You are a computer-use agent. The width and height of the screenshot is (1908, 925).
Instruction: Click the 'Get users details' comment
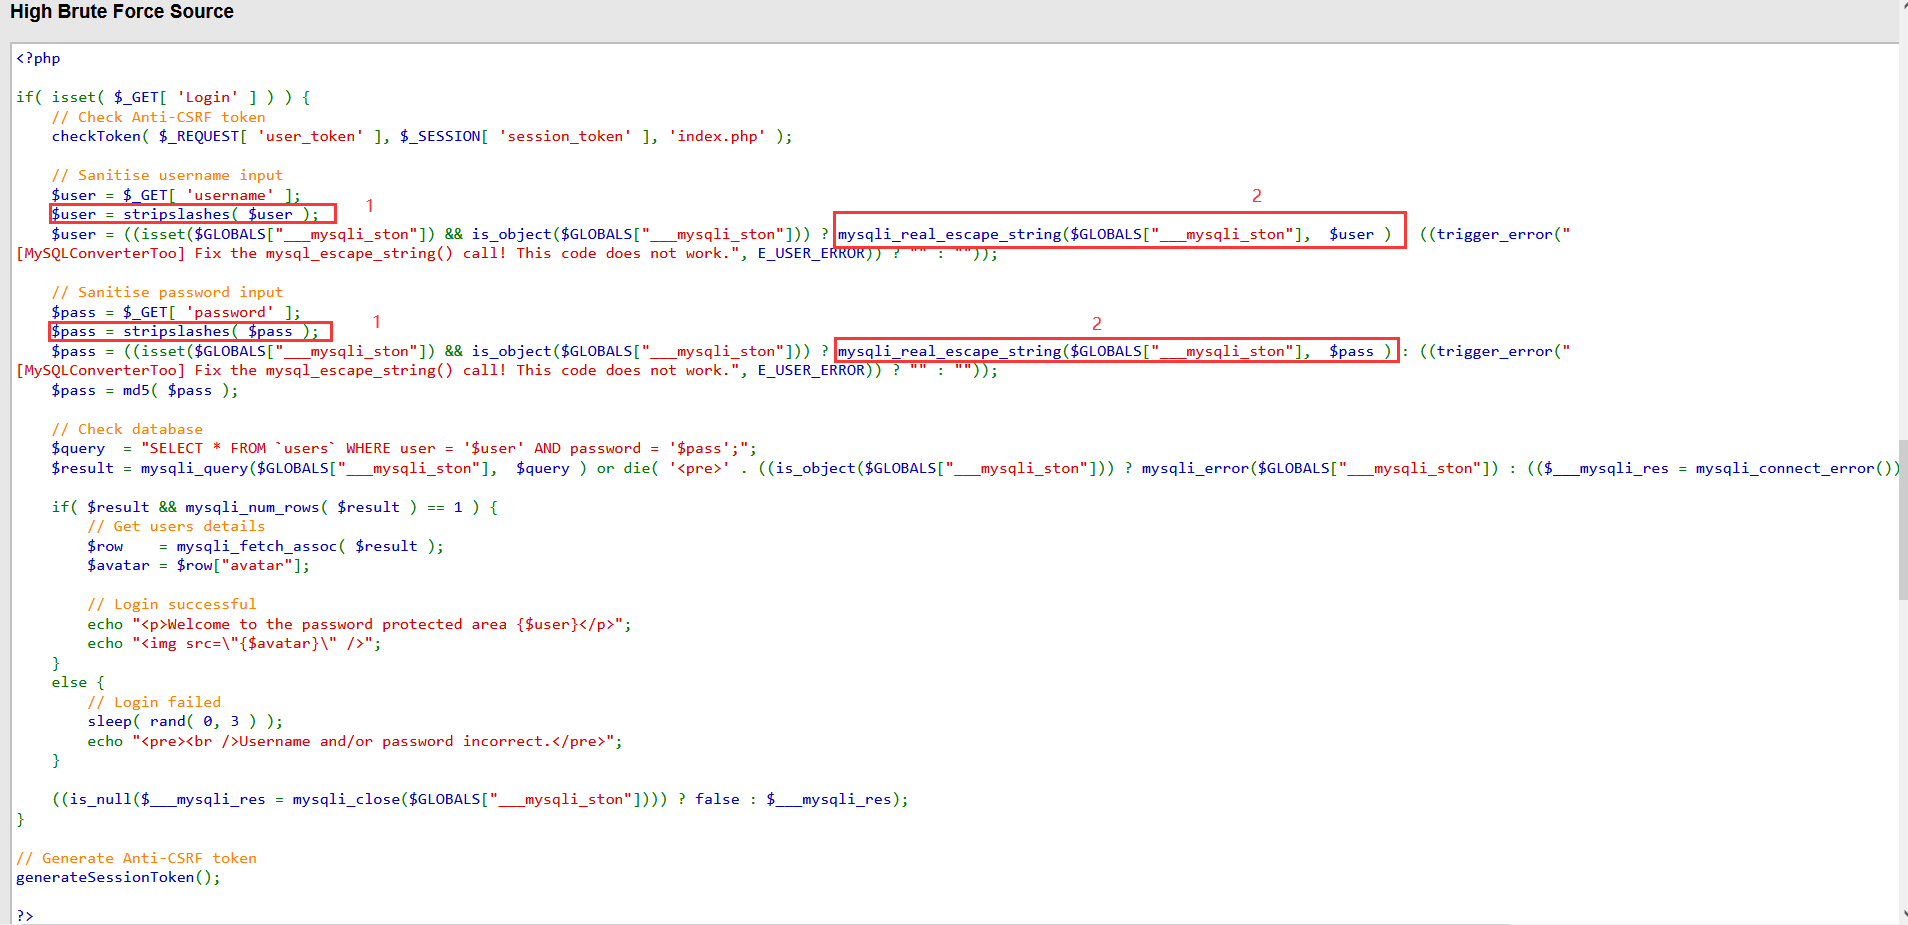(x=176, y=526)
